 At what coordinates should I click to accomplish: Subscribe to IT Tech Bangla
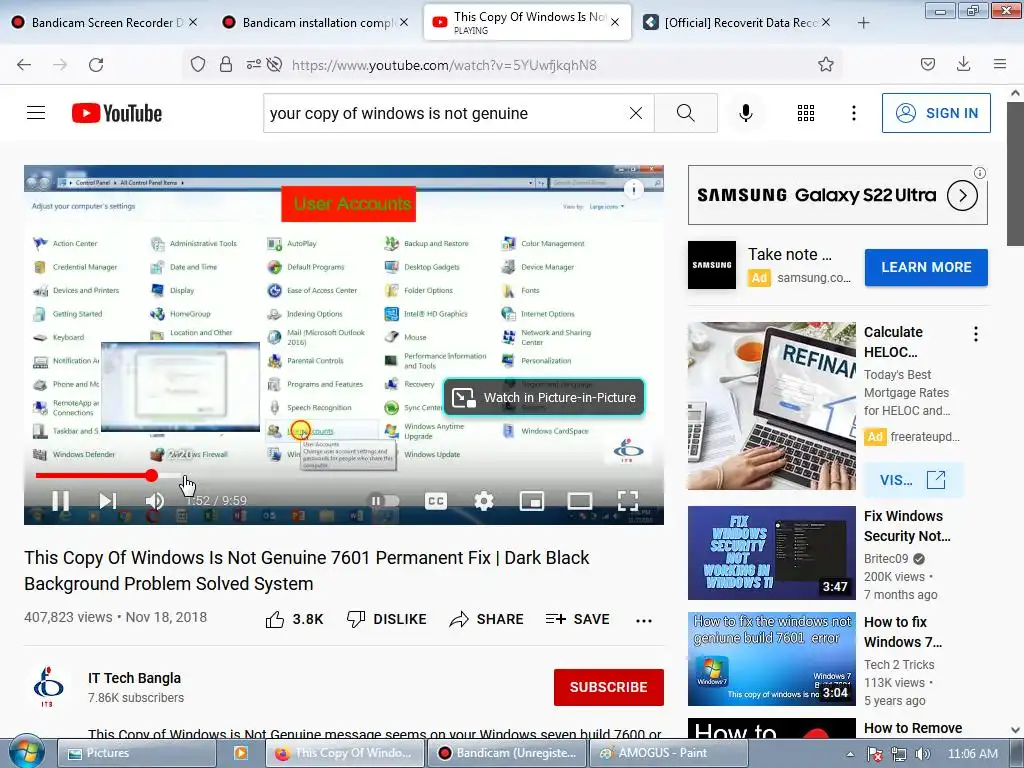tap(609, 687)
